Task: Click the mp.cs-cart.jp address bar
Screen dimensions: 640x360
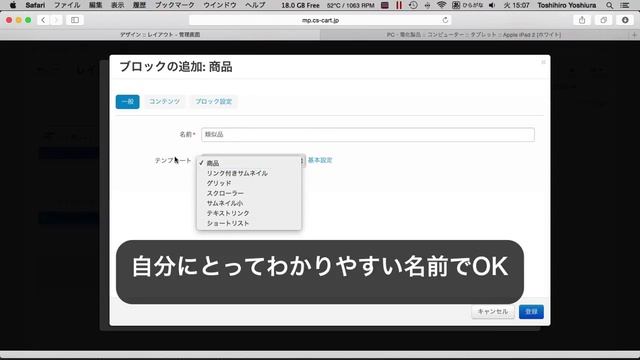Action: pyautogui.click(x=320, y=20)
